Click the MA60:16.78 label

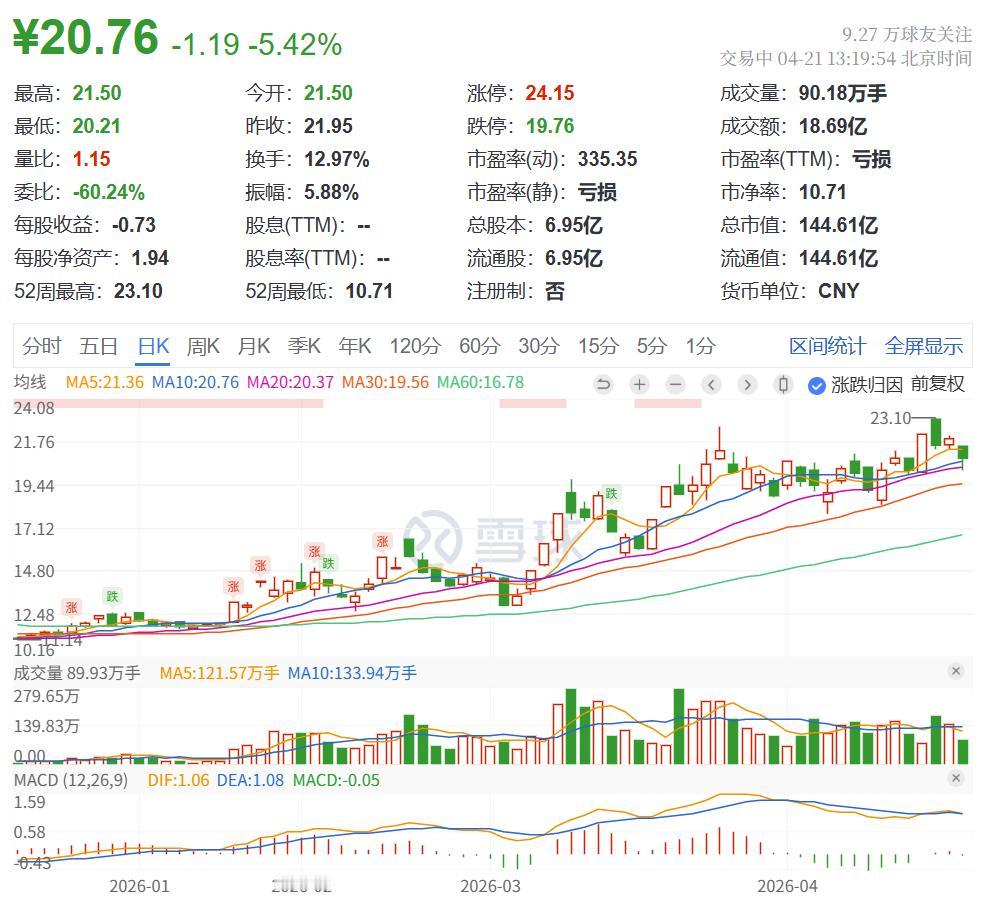click(481, 383)
